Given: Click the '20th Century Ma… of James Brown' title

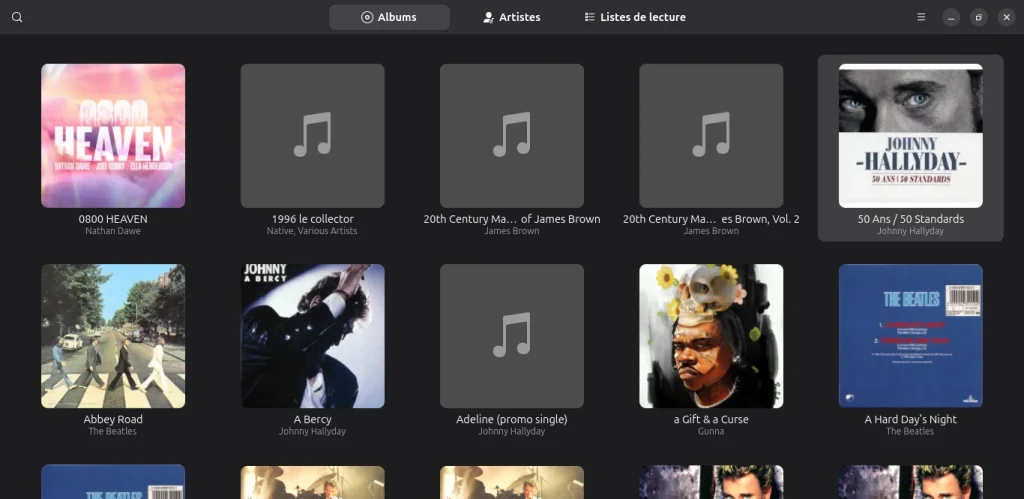Looking at the screenshot, I should pos(512,219).
